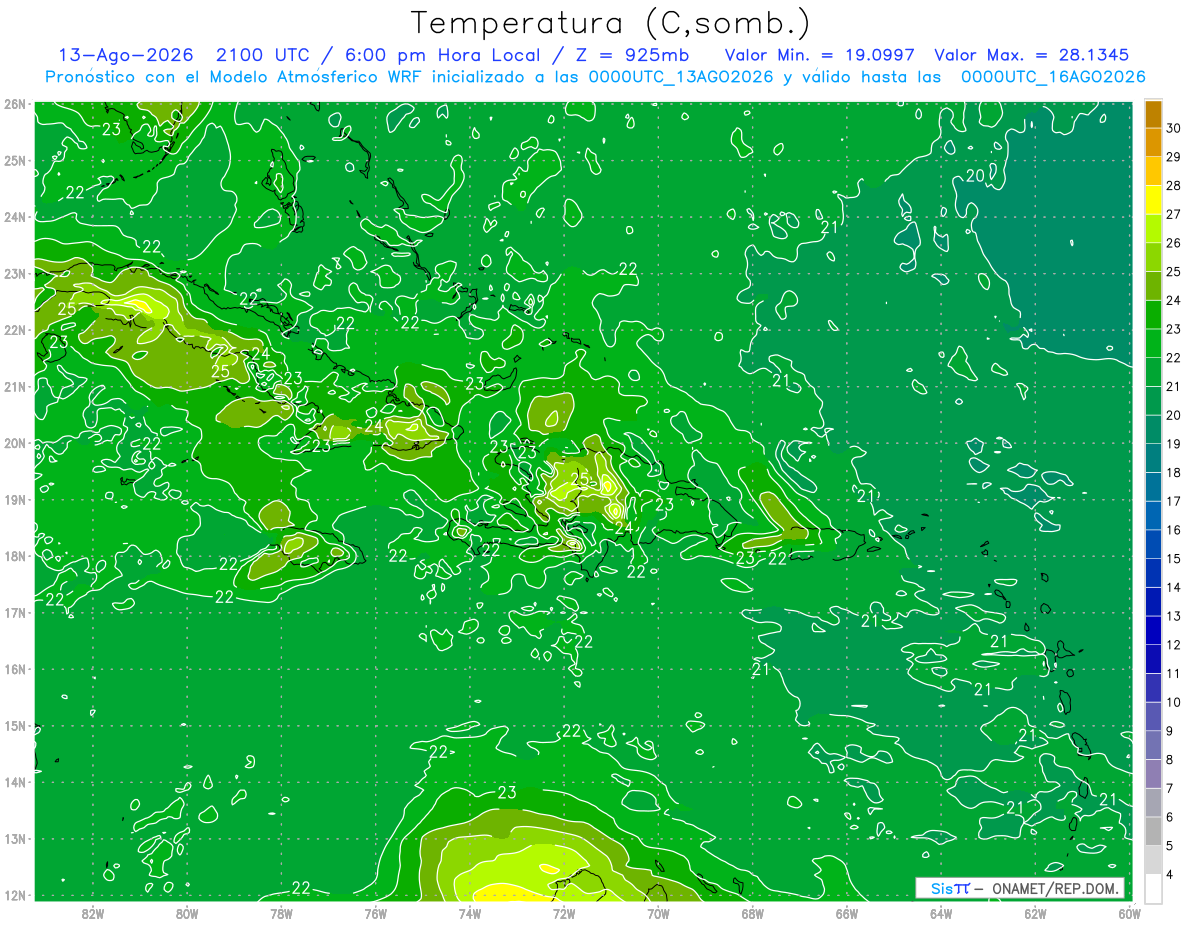Click the '28' label on the color scale
The height and width of the screenshot is (927, 1200).
pyautogui.click(x=1173, y=186)
